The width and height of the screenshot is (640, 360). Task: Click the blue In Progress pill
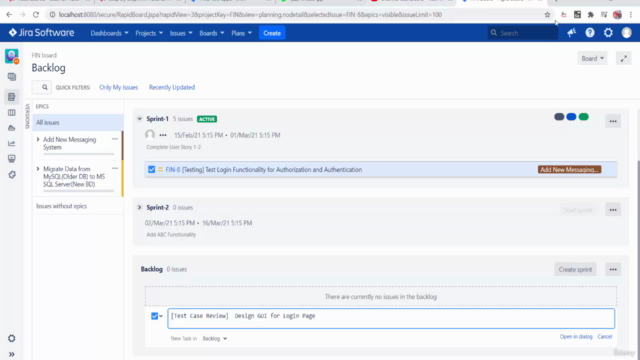[571, 117]
